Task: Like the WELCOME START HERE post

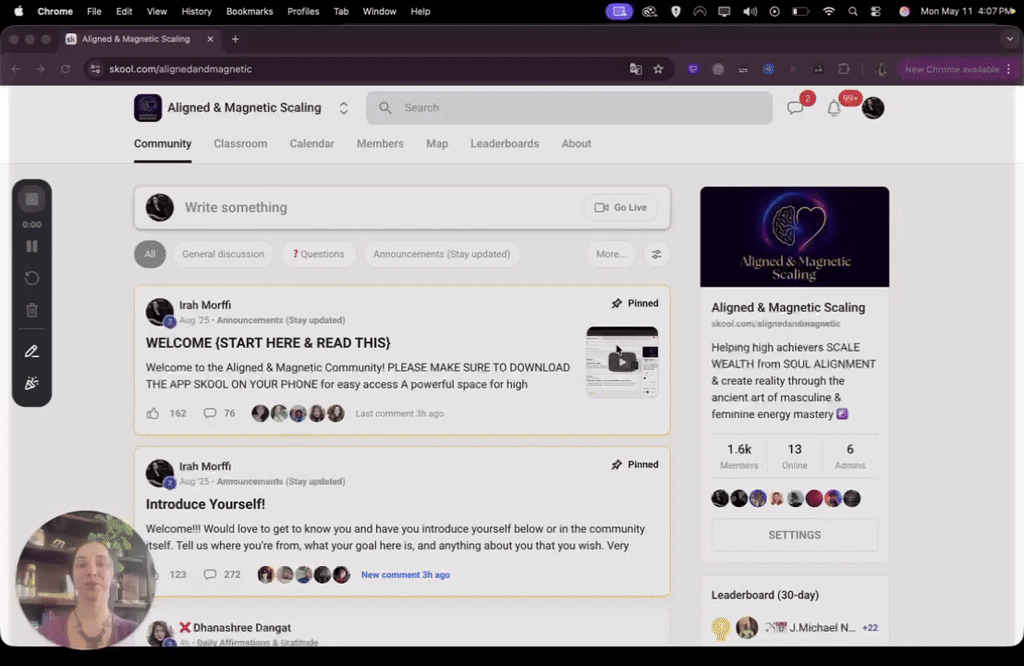Action: coord(153,413)
